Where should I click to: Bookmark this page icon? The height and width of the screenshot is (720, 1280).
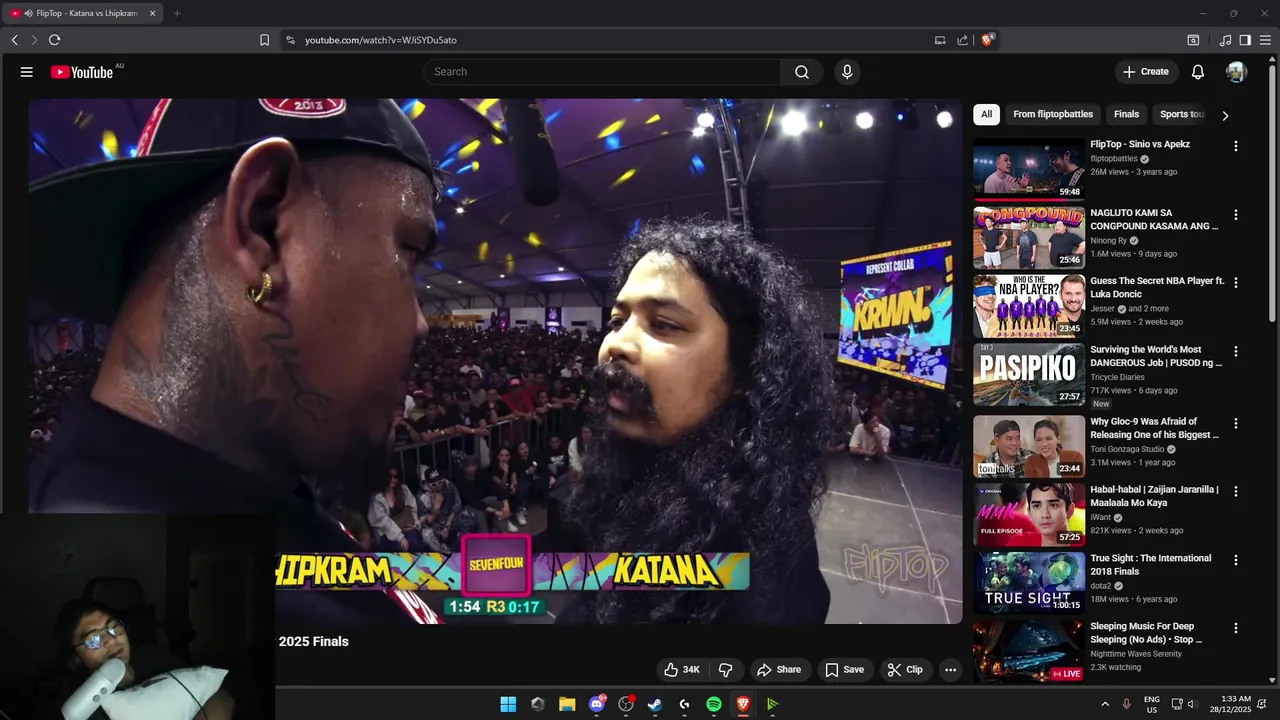[264, 40]
